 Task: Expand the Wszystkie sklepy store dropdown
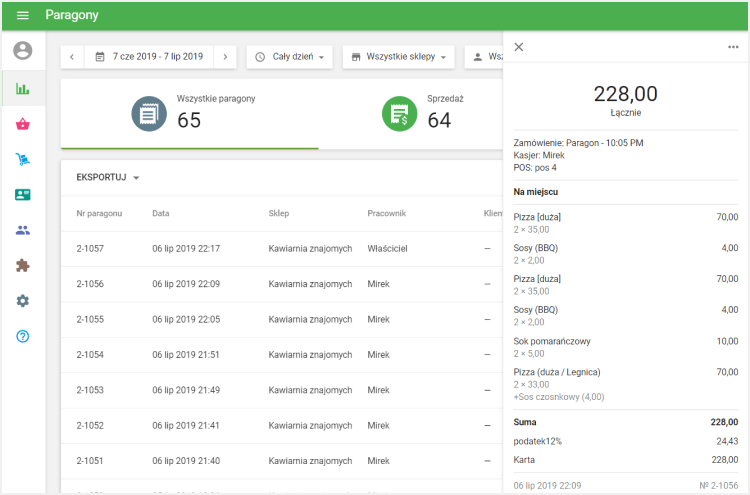click(398, 57)
